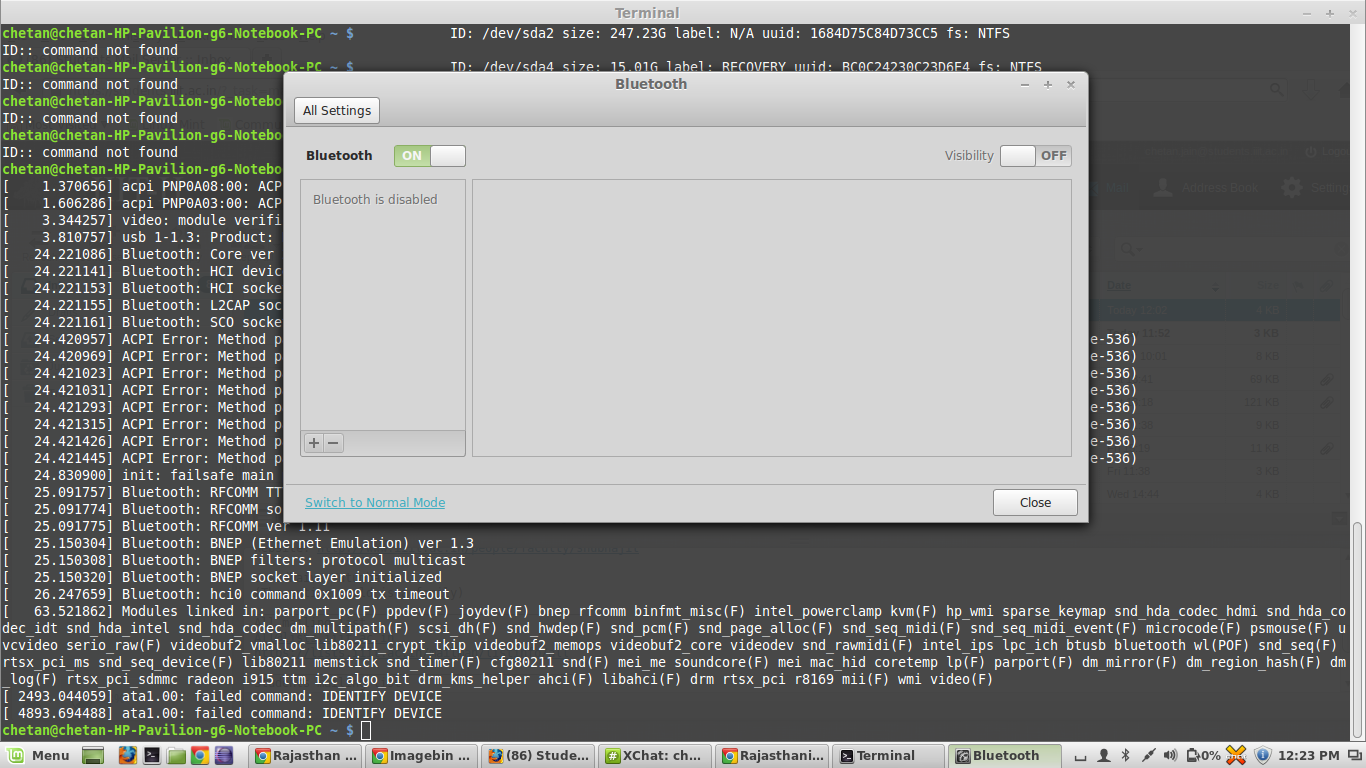Click the show desktop icon in panel
1366x768 pixels.
(93, 755)
